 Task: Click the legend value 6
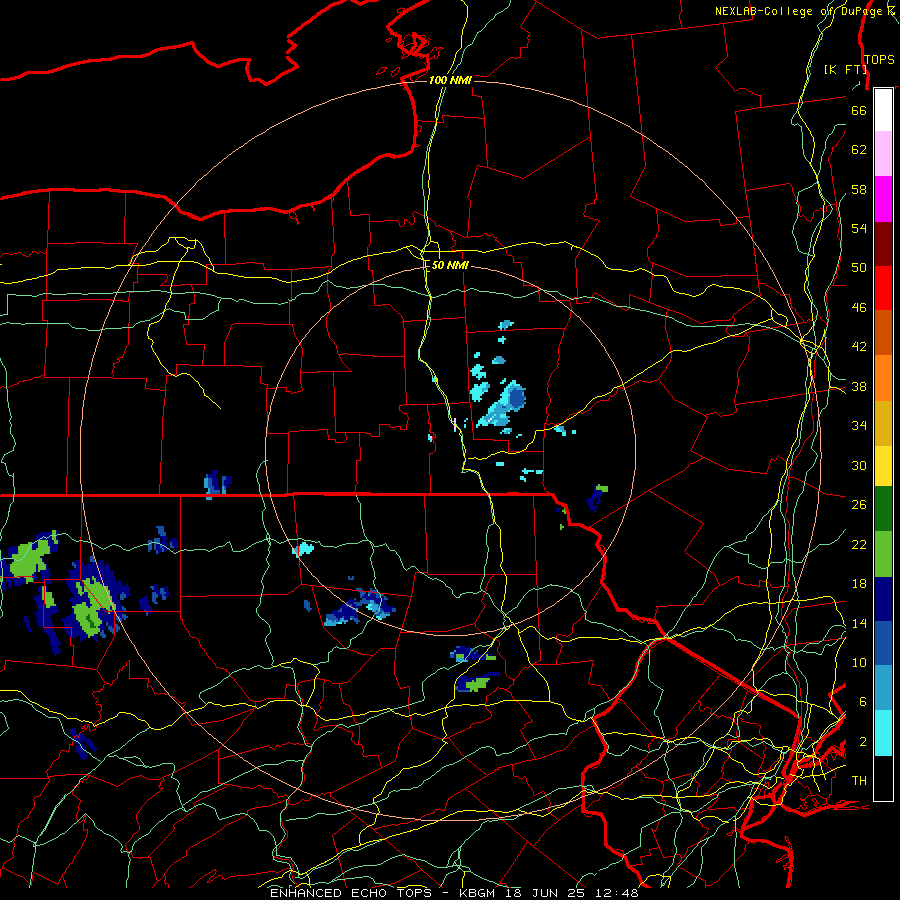[x=862, y=702]
